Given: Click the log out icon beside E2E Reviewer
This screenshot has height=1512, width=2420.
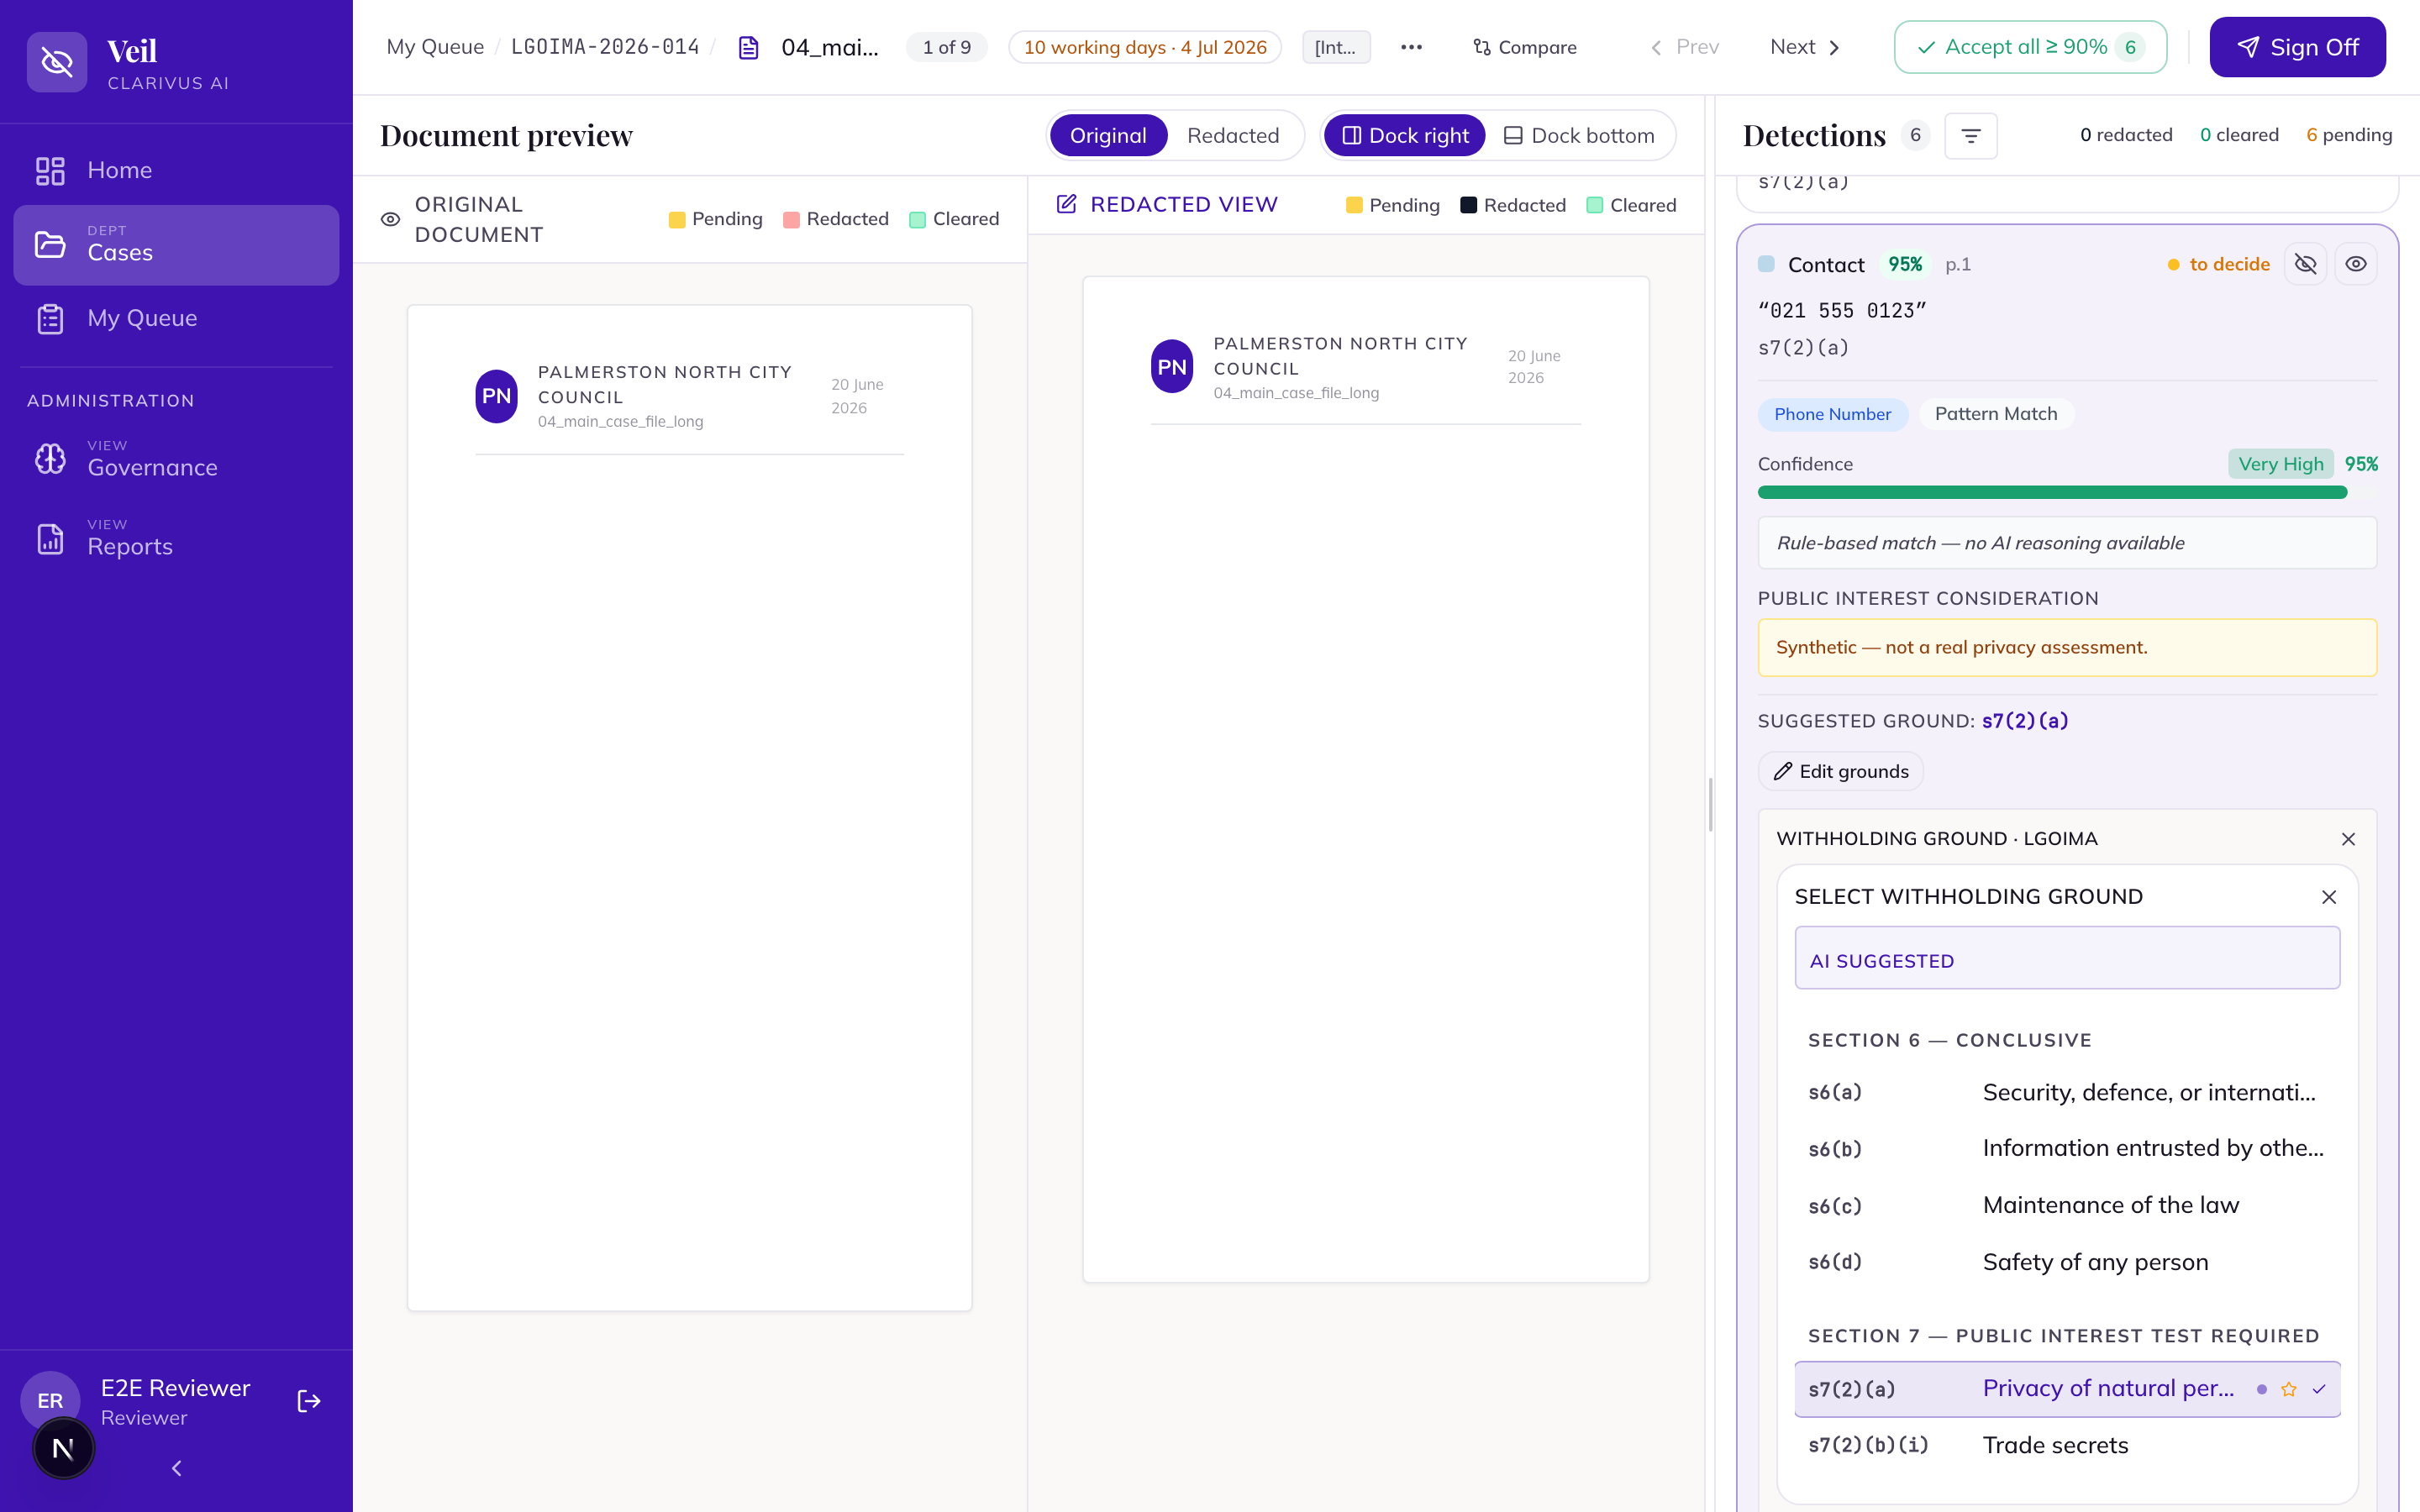Looking at the screenshot, I should [309, 1401].
